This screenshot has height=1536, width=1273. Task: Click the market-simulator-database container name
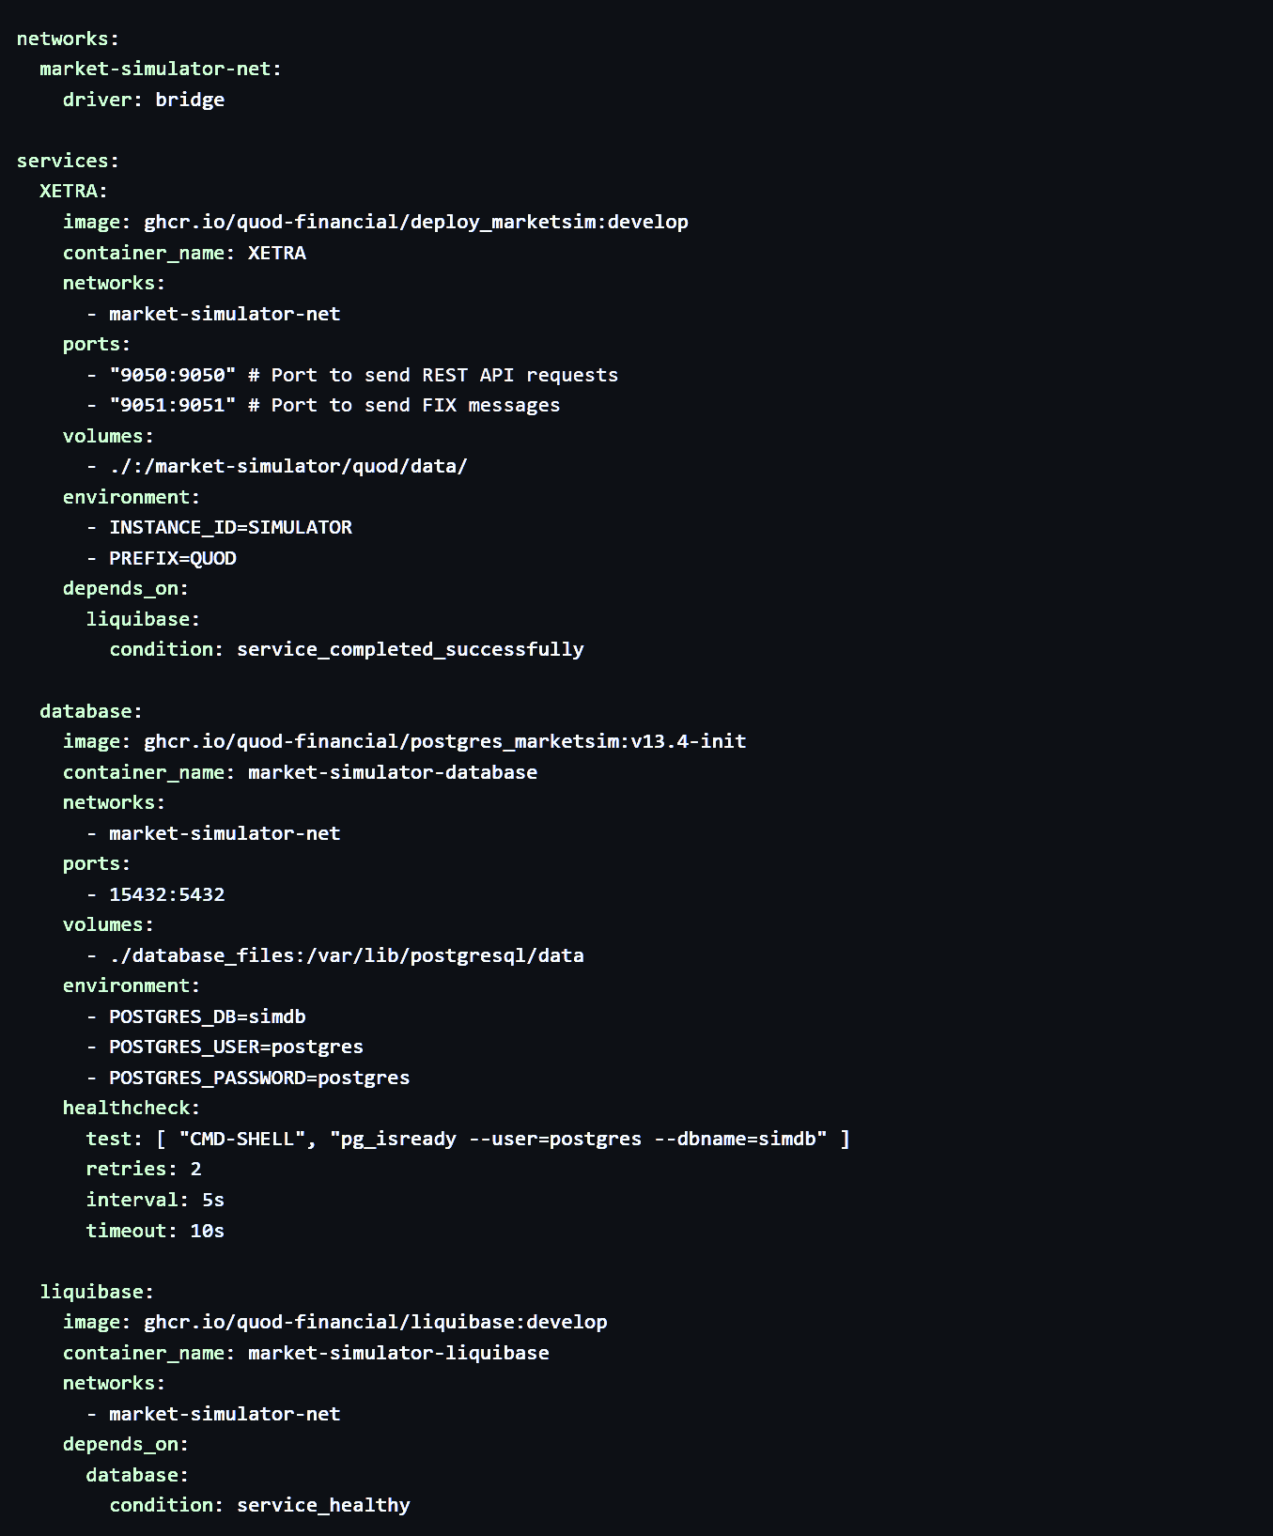(x=392, y=772)
